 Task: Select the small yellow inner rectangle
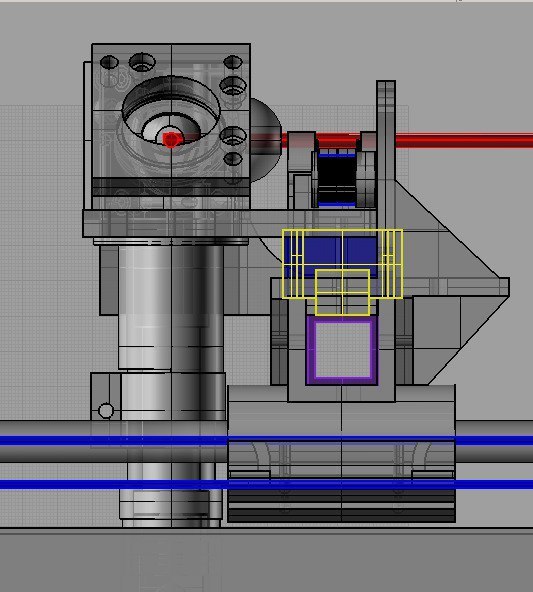(342, 292)
